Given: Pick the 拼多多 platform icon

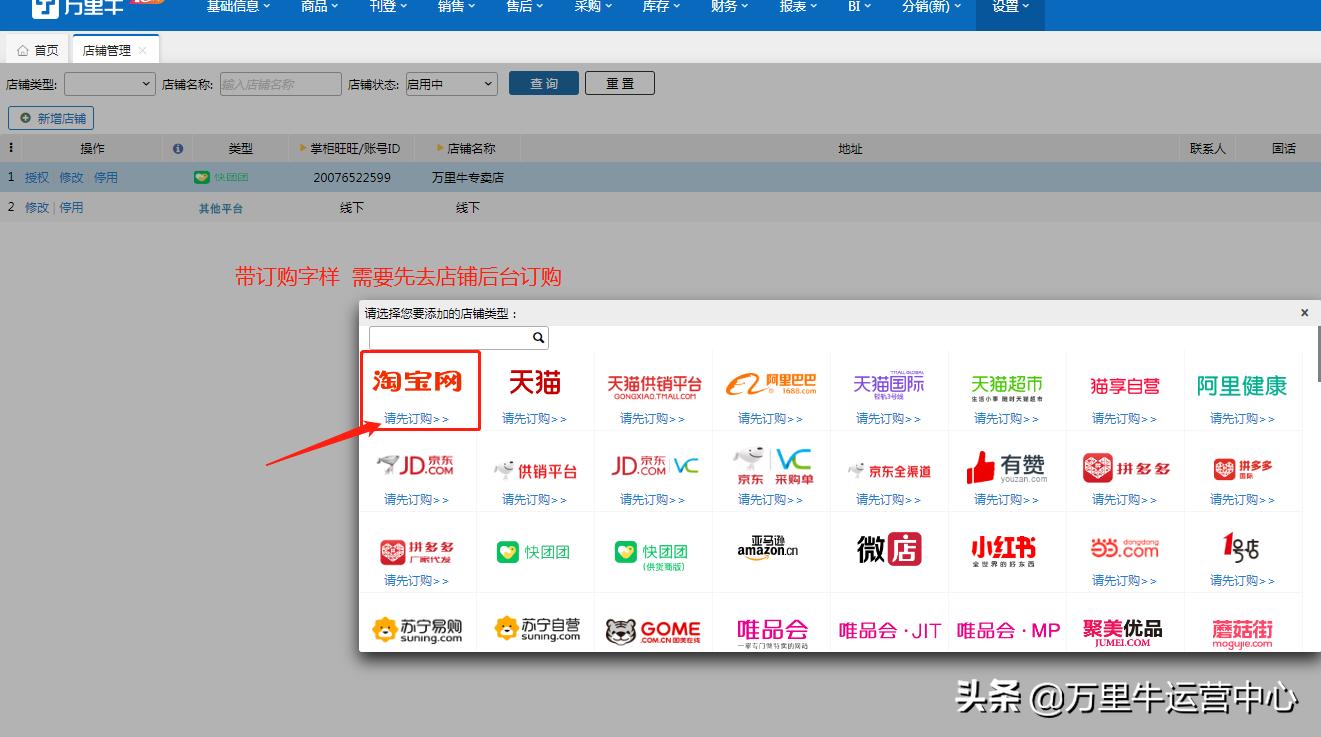Looking at the screenshot, I should coord(1122,466).
